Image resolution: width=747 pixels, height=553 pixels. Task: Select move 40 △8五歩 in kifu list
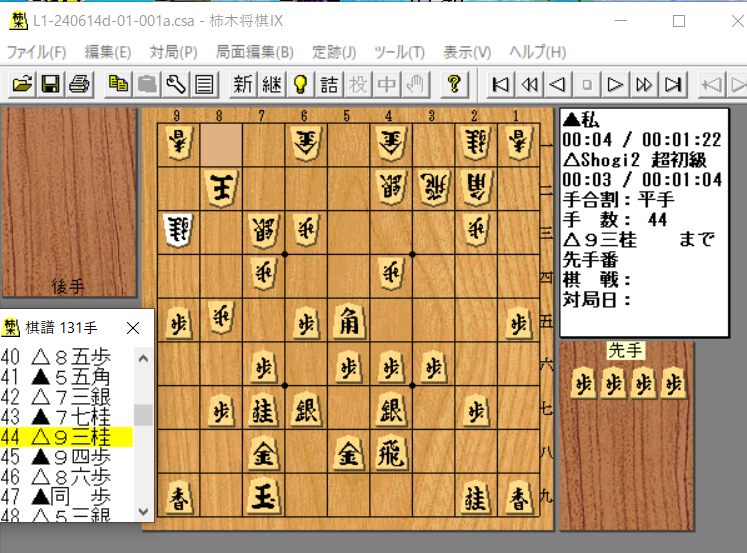[66, 357]
